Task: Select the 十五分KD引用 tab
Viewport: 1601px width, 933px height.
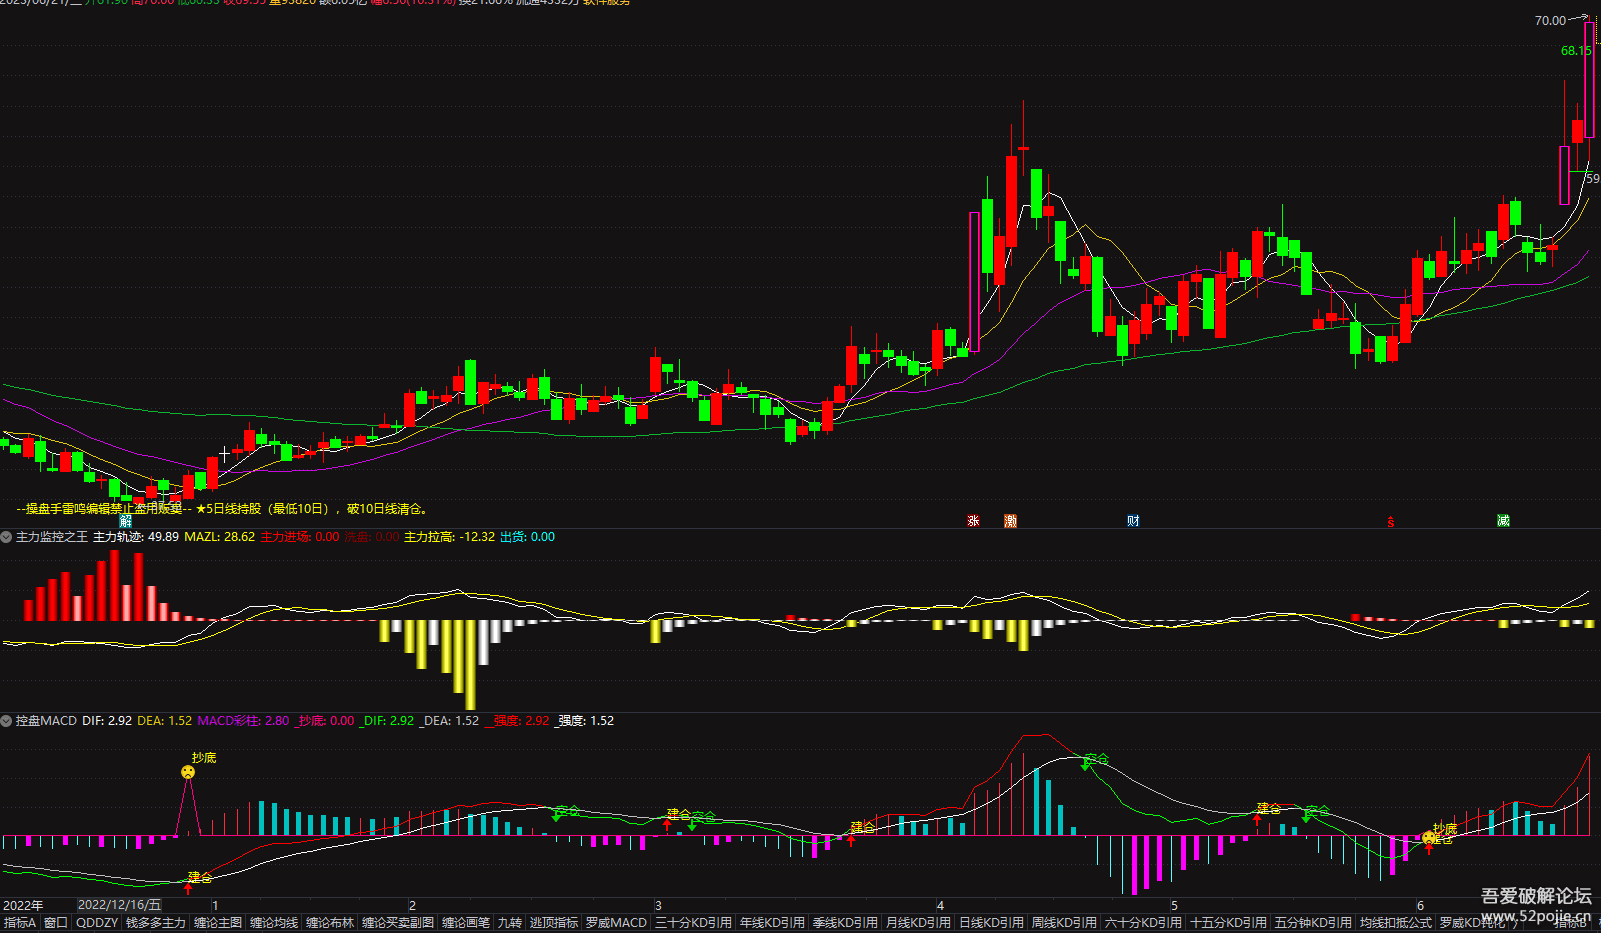Action: pyautogui.click(x=1228, y=923)
